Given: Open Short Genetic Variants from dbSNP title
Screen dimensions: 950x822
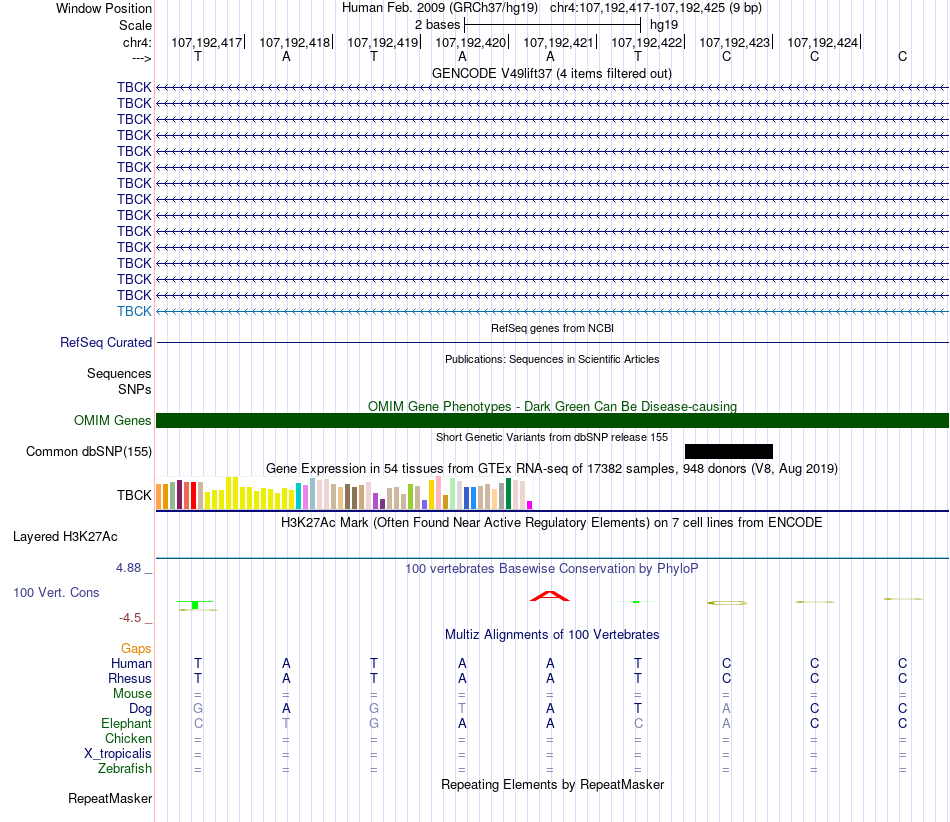Looking at the screenshot, I should point(552,437).
